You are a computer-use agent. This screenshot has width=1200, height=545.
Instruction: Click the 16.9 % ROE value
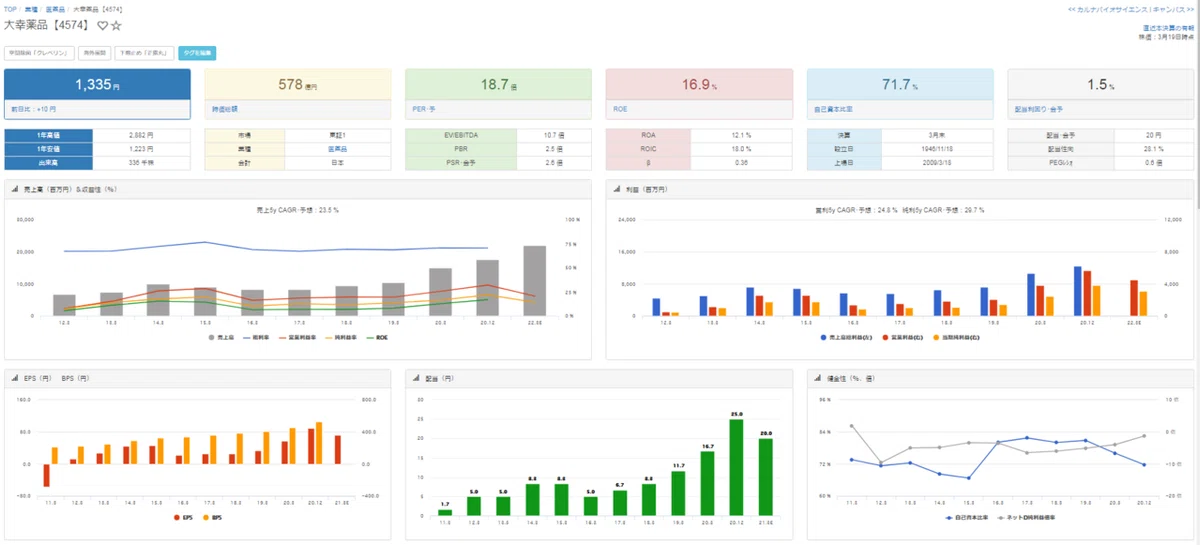(700, 85)
